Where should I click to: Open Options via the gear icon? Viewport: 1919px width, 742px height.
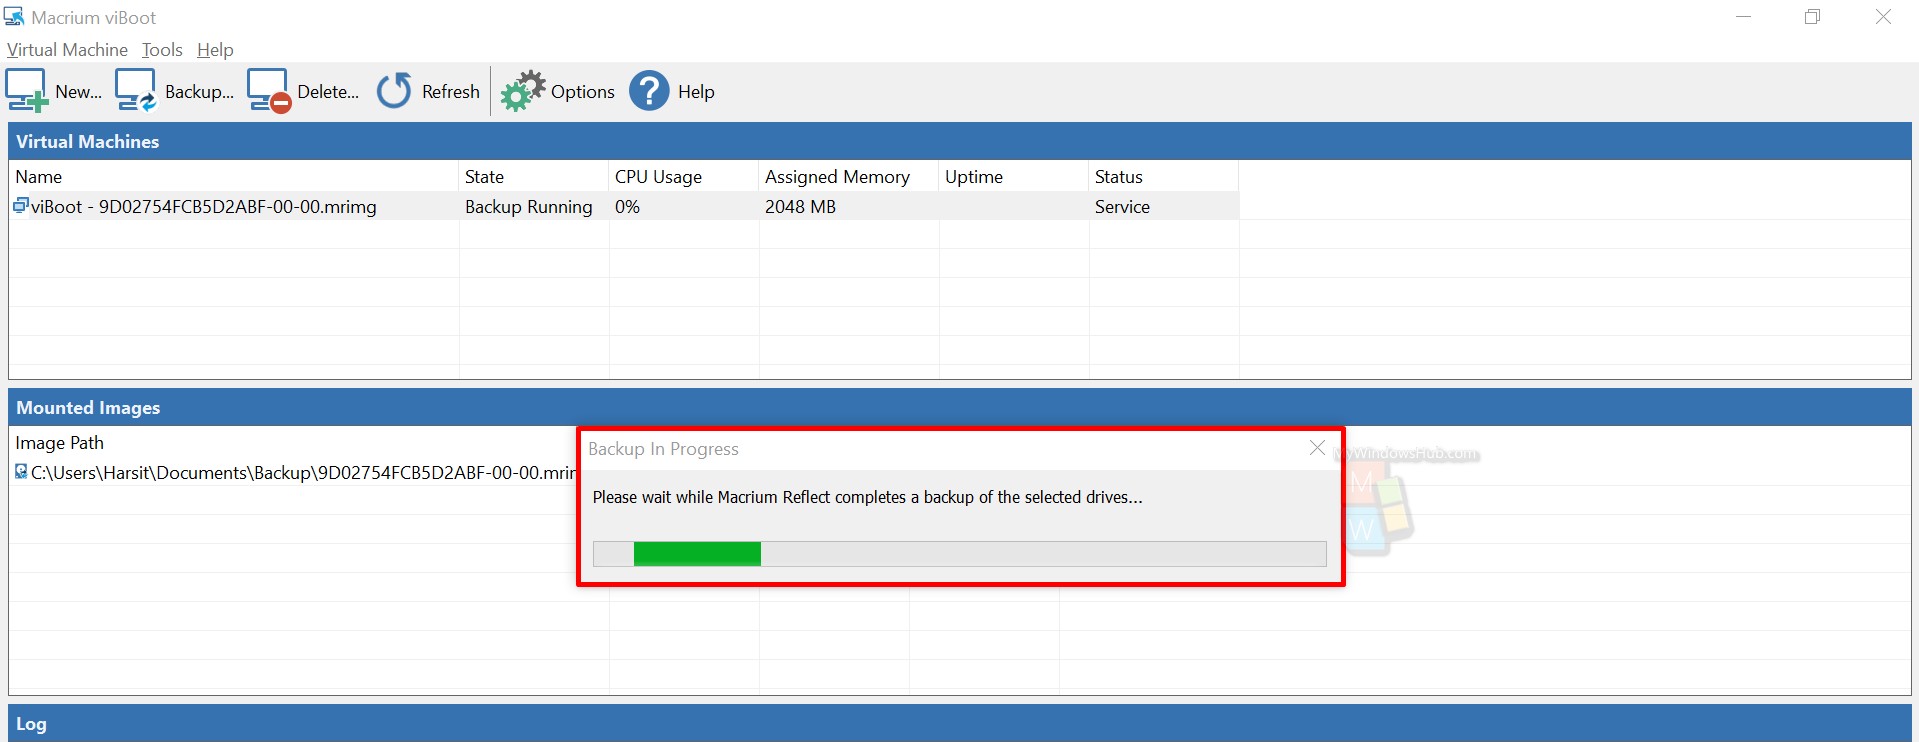click(x=523, y=91)
